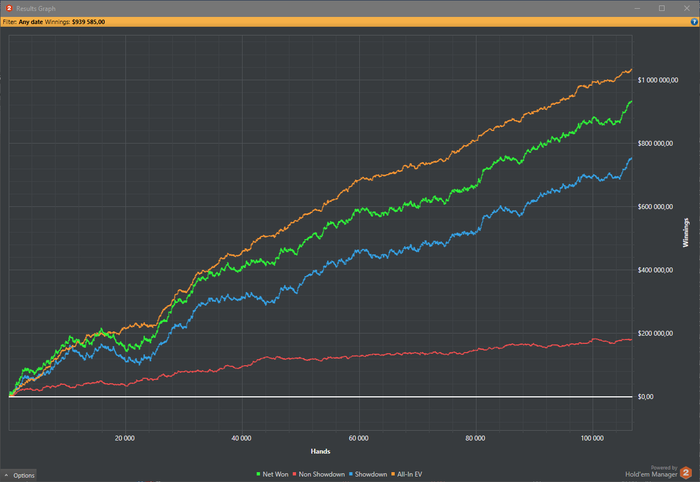Toggle the Non Showdown legend entry

(x=319, y=474)
